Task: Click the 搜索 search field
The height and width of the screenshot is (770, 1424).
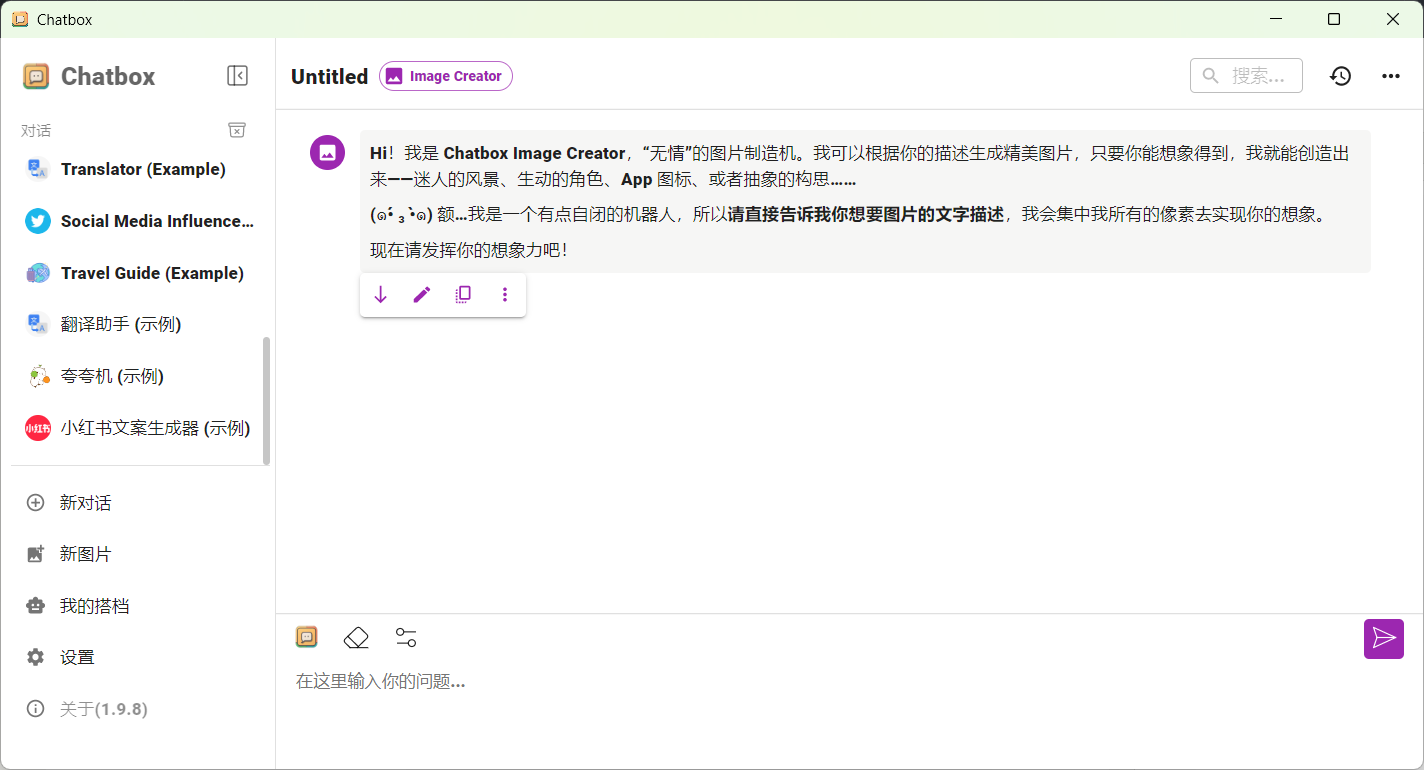Action: click(x=1246, y=76)
